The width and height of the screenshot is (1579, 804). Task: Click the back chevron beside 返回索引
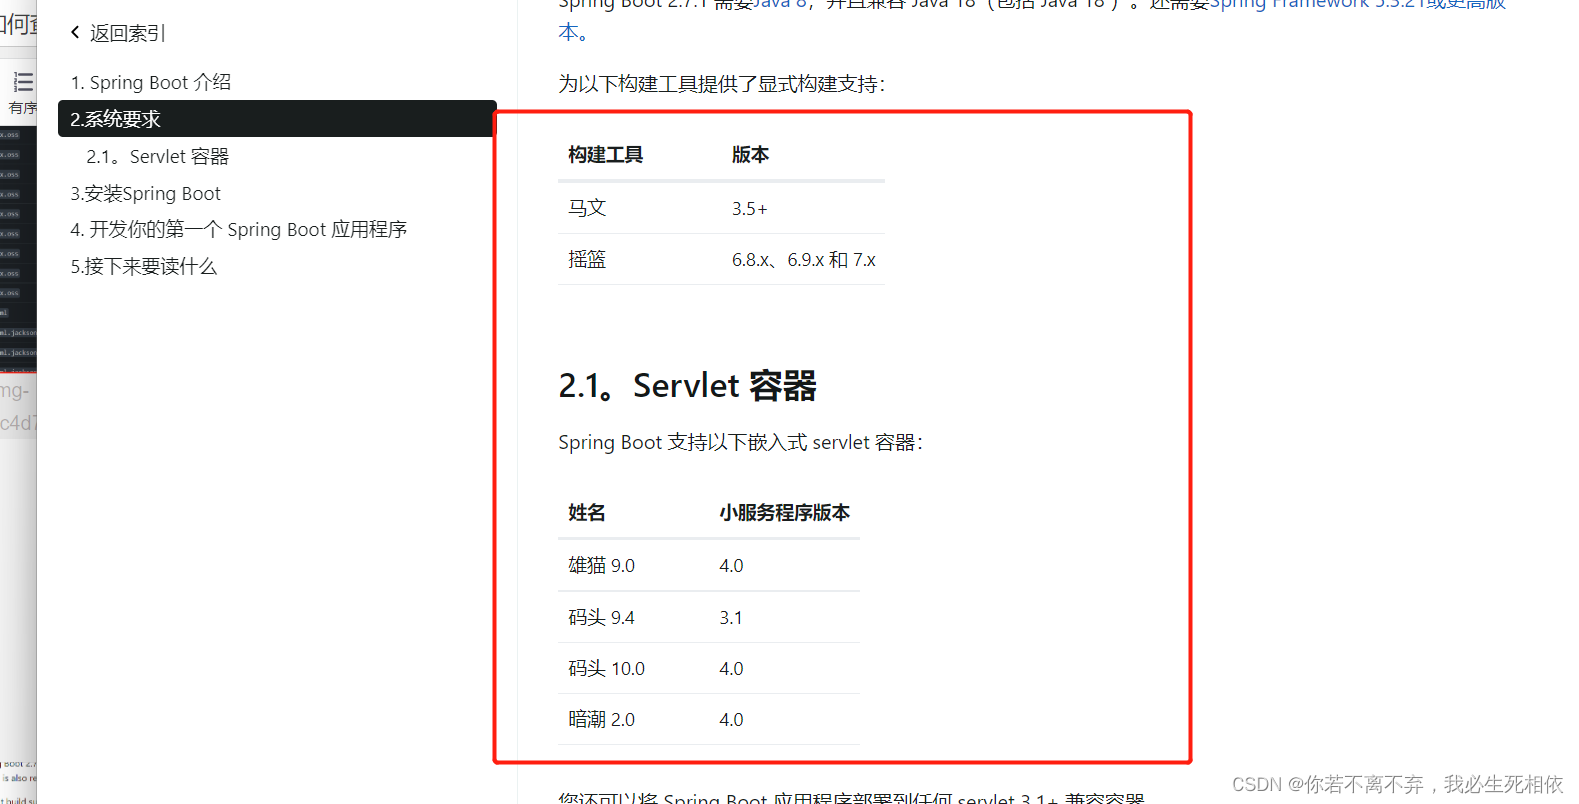pyautogui.click(x=75, y=33)
